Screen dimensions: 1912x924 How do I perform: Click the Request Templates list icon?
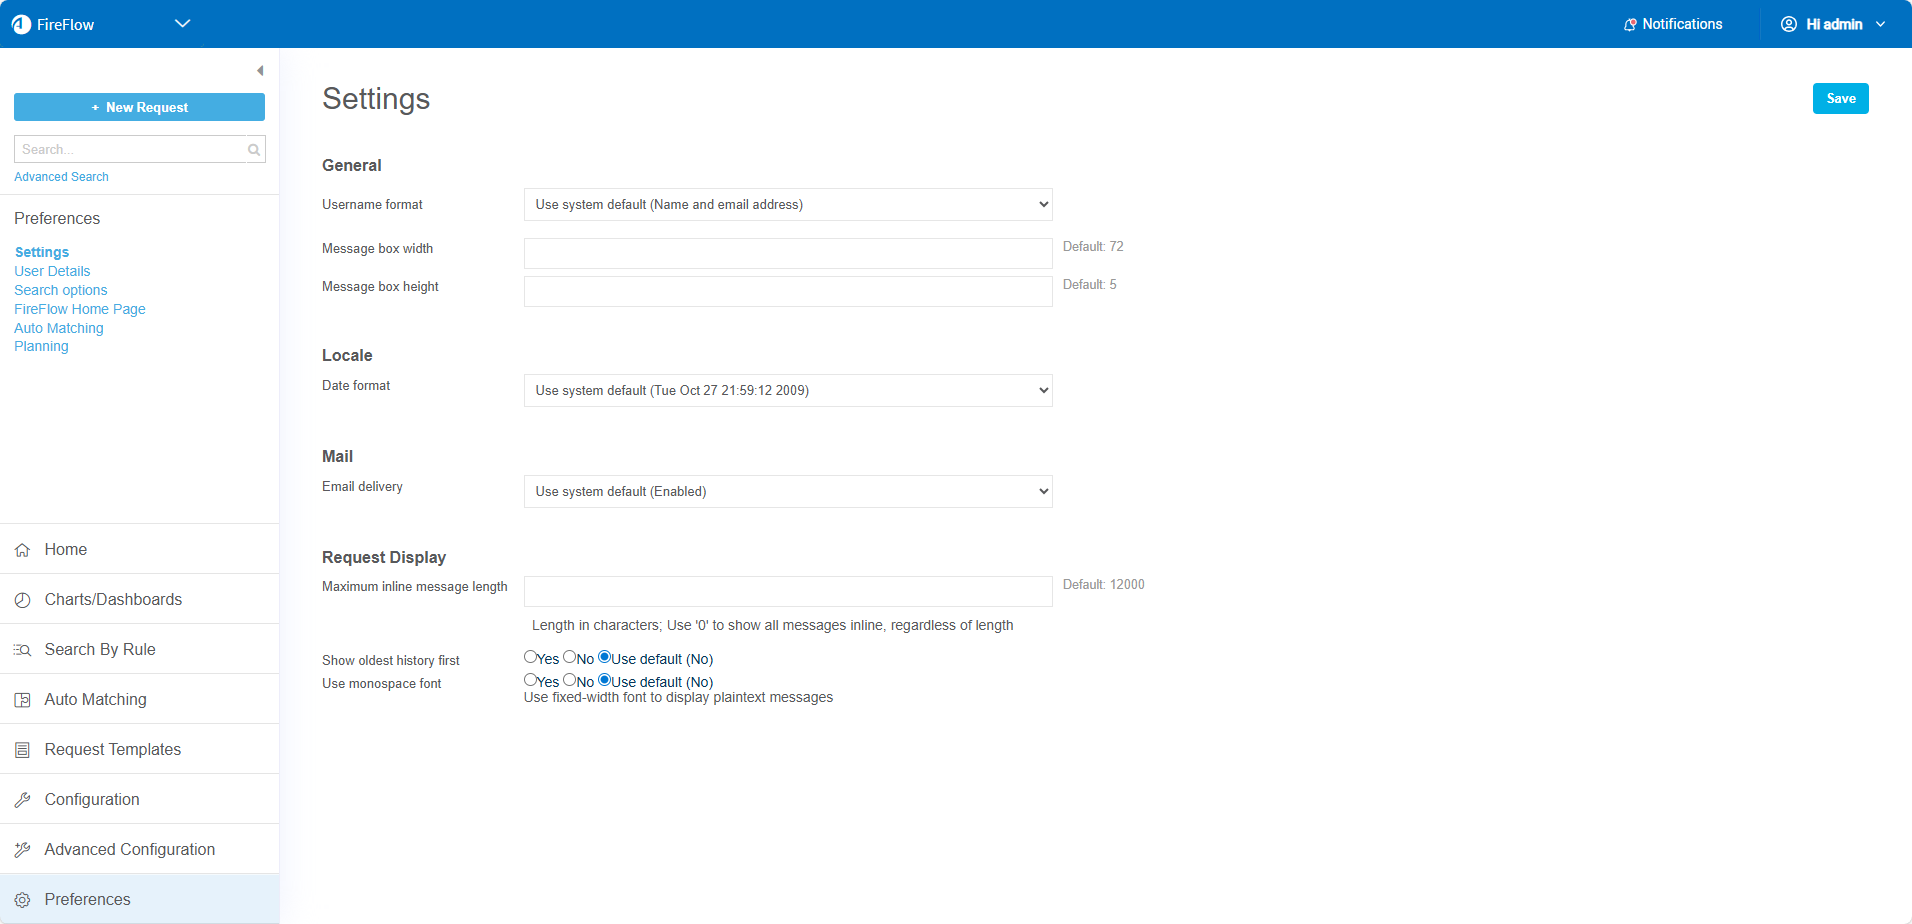pyautogui.click(x=22, y=750)
